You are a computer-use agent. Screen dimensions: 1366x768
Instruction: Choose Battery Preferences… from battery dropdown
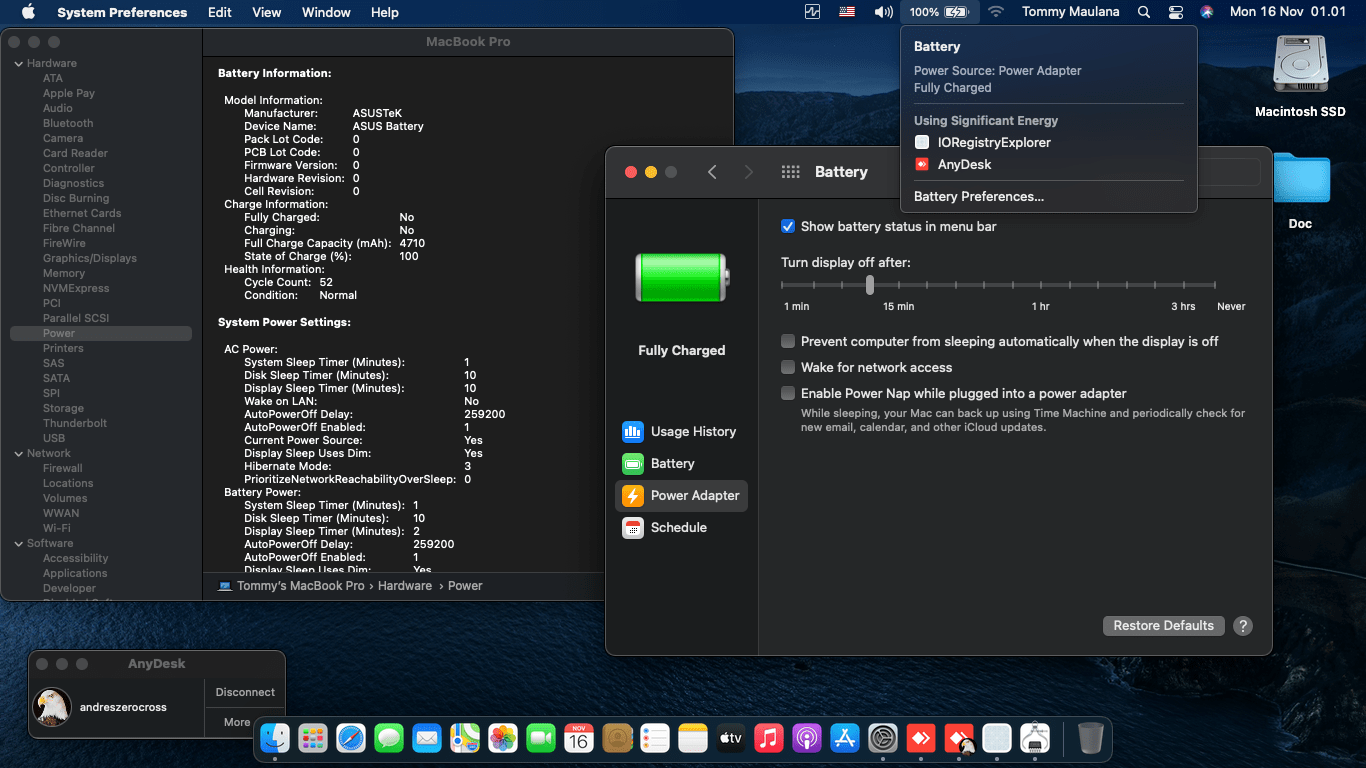click(979, 197)
